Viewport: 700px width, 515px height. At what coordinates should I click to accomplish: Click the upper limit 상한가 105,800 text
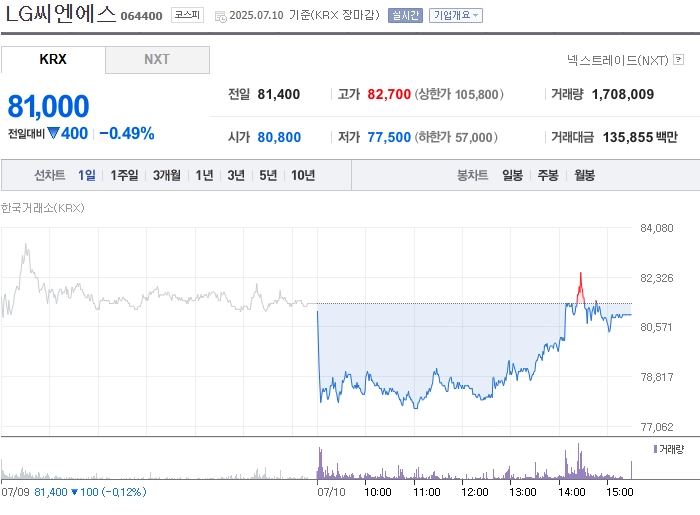point(459,94)
